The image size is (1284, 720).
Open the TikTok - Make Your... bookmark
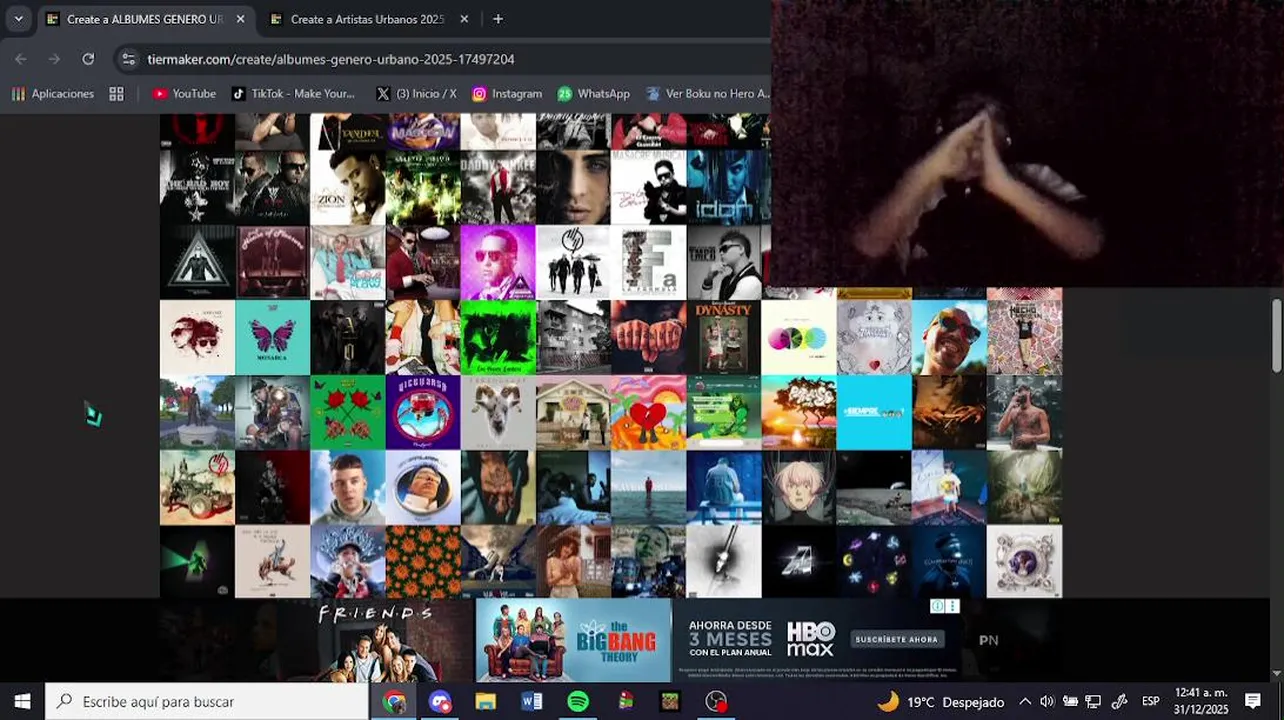293,93
